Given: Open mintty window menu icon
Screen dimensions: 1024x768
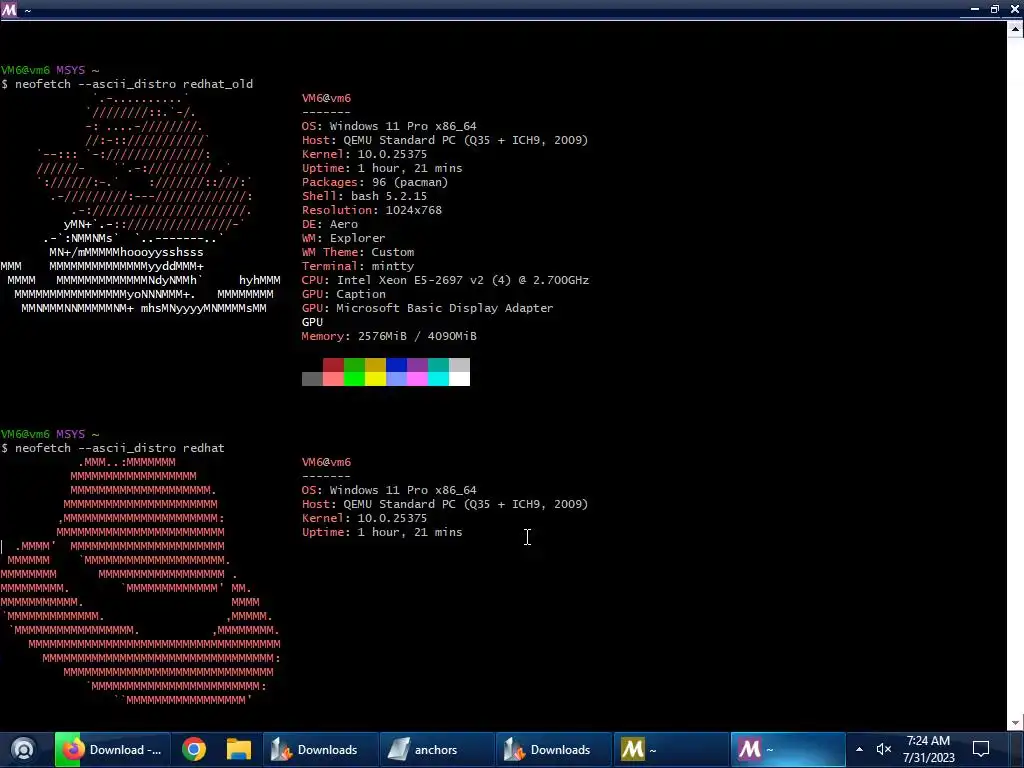Looking at the screenshot, I should click(x=9, y=9).
